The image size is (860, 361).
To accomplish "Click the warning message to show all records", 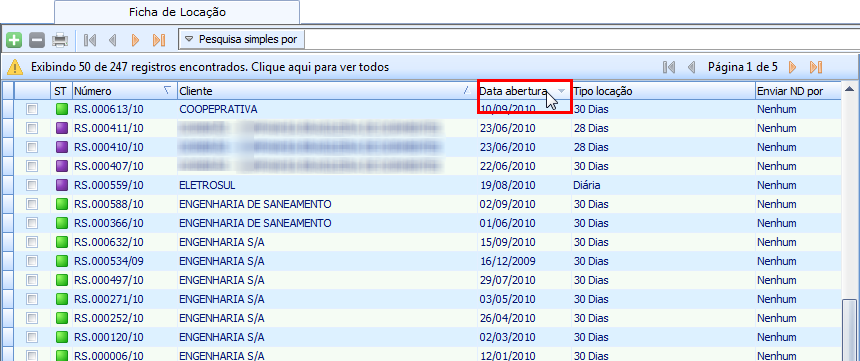I will point(210,67).
